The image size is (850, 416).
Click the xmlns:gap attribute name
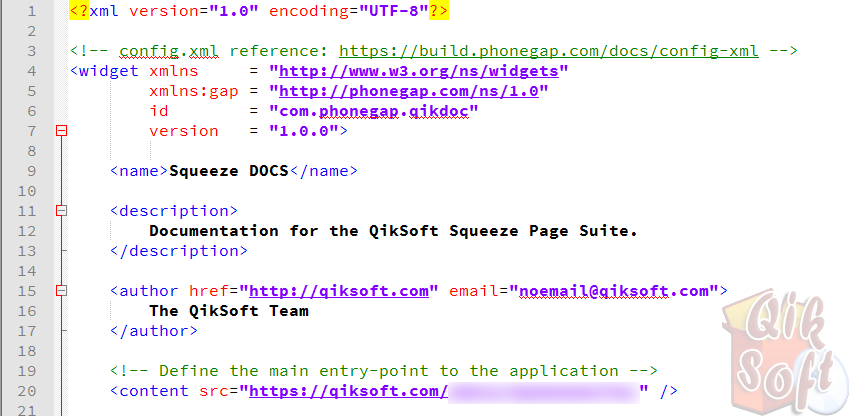(194, 91)
